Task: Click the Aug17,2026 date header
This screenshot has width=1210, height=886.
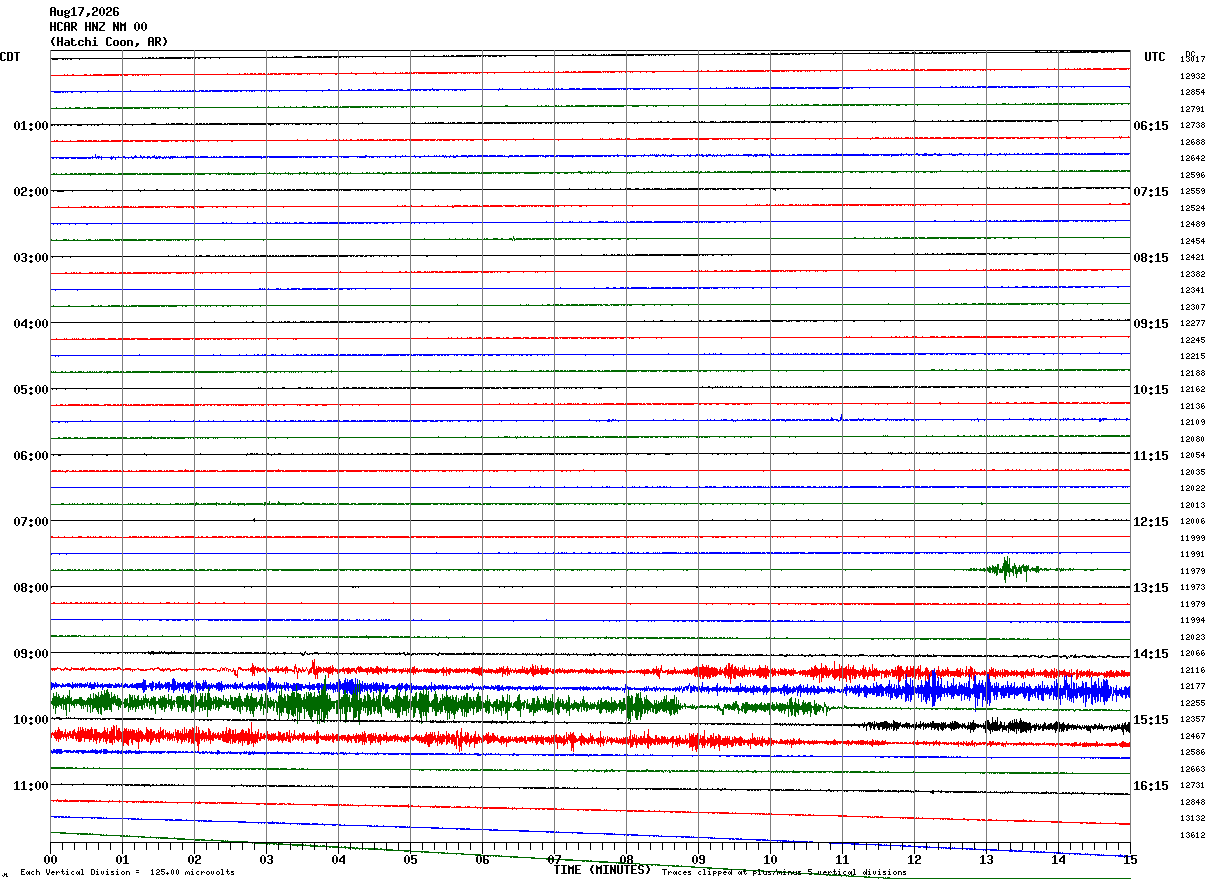Action: click(84, 12)
